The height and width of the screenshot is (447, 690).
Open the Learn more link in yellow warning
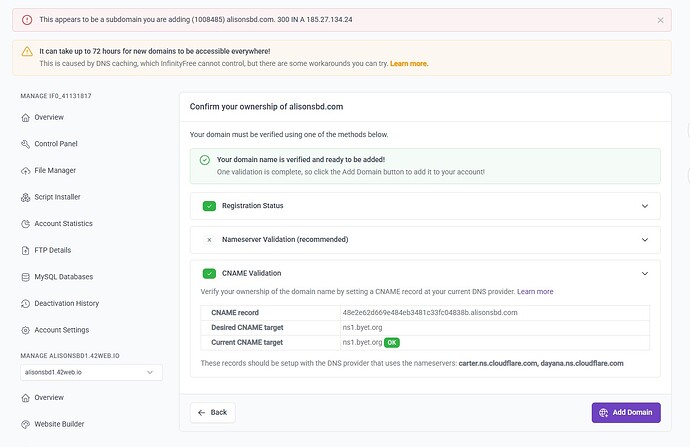click(x=408, y=63)
